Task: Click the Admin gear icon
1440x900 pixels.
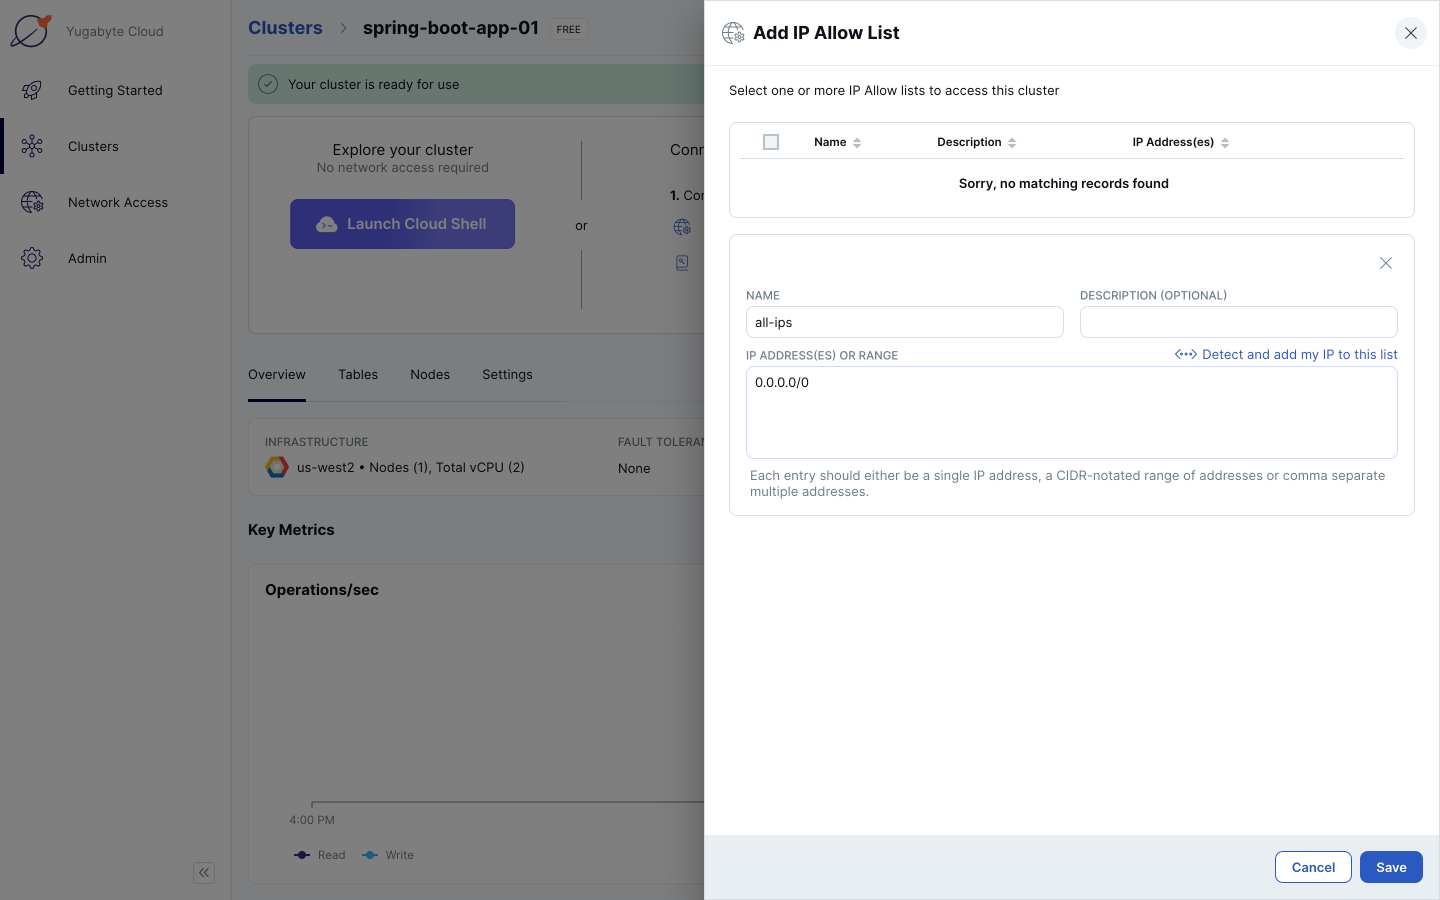Action: pyautogui.click(x=32, y=258)
